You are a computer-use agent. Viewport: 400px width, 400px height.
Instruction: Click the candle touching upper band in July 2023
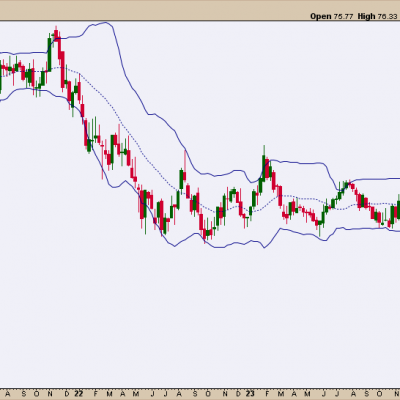(346, 184)
